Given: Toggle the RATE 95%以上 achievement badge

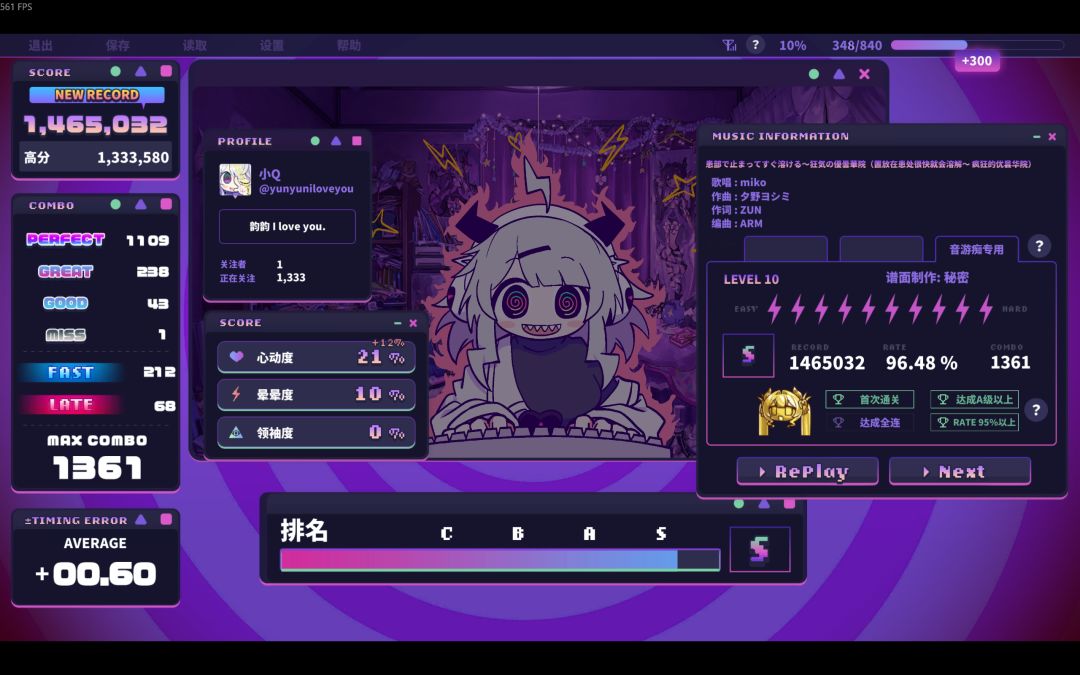Looking at the screenshot, I should (975, 422).
